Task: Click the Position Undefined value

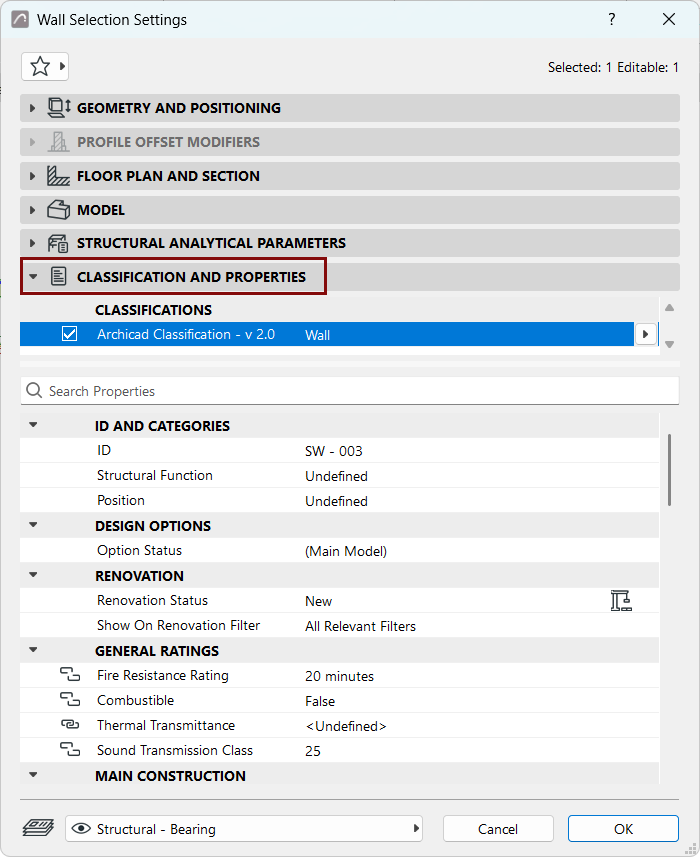Action: click(x=336, y=501)
